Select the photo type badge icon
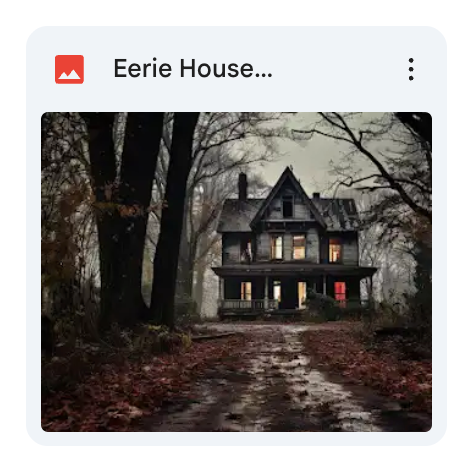Screen dimensions: 464x468 click(x=69, y=69)
